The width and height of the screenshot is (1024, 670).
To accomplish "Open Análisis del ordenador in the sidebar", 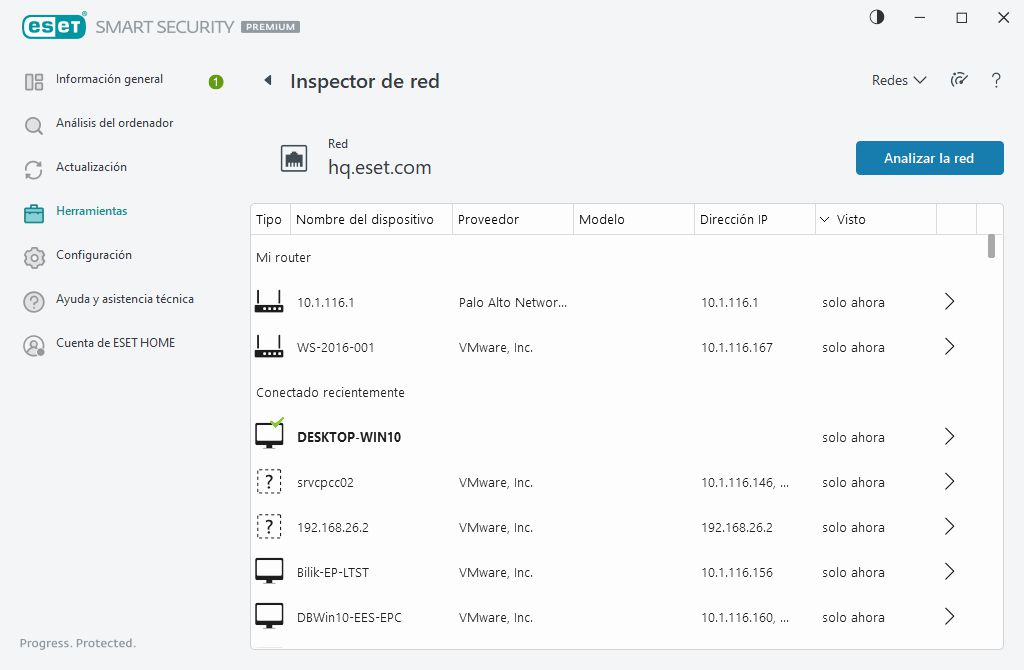I will coord(114,123).
